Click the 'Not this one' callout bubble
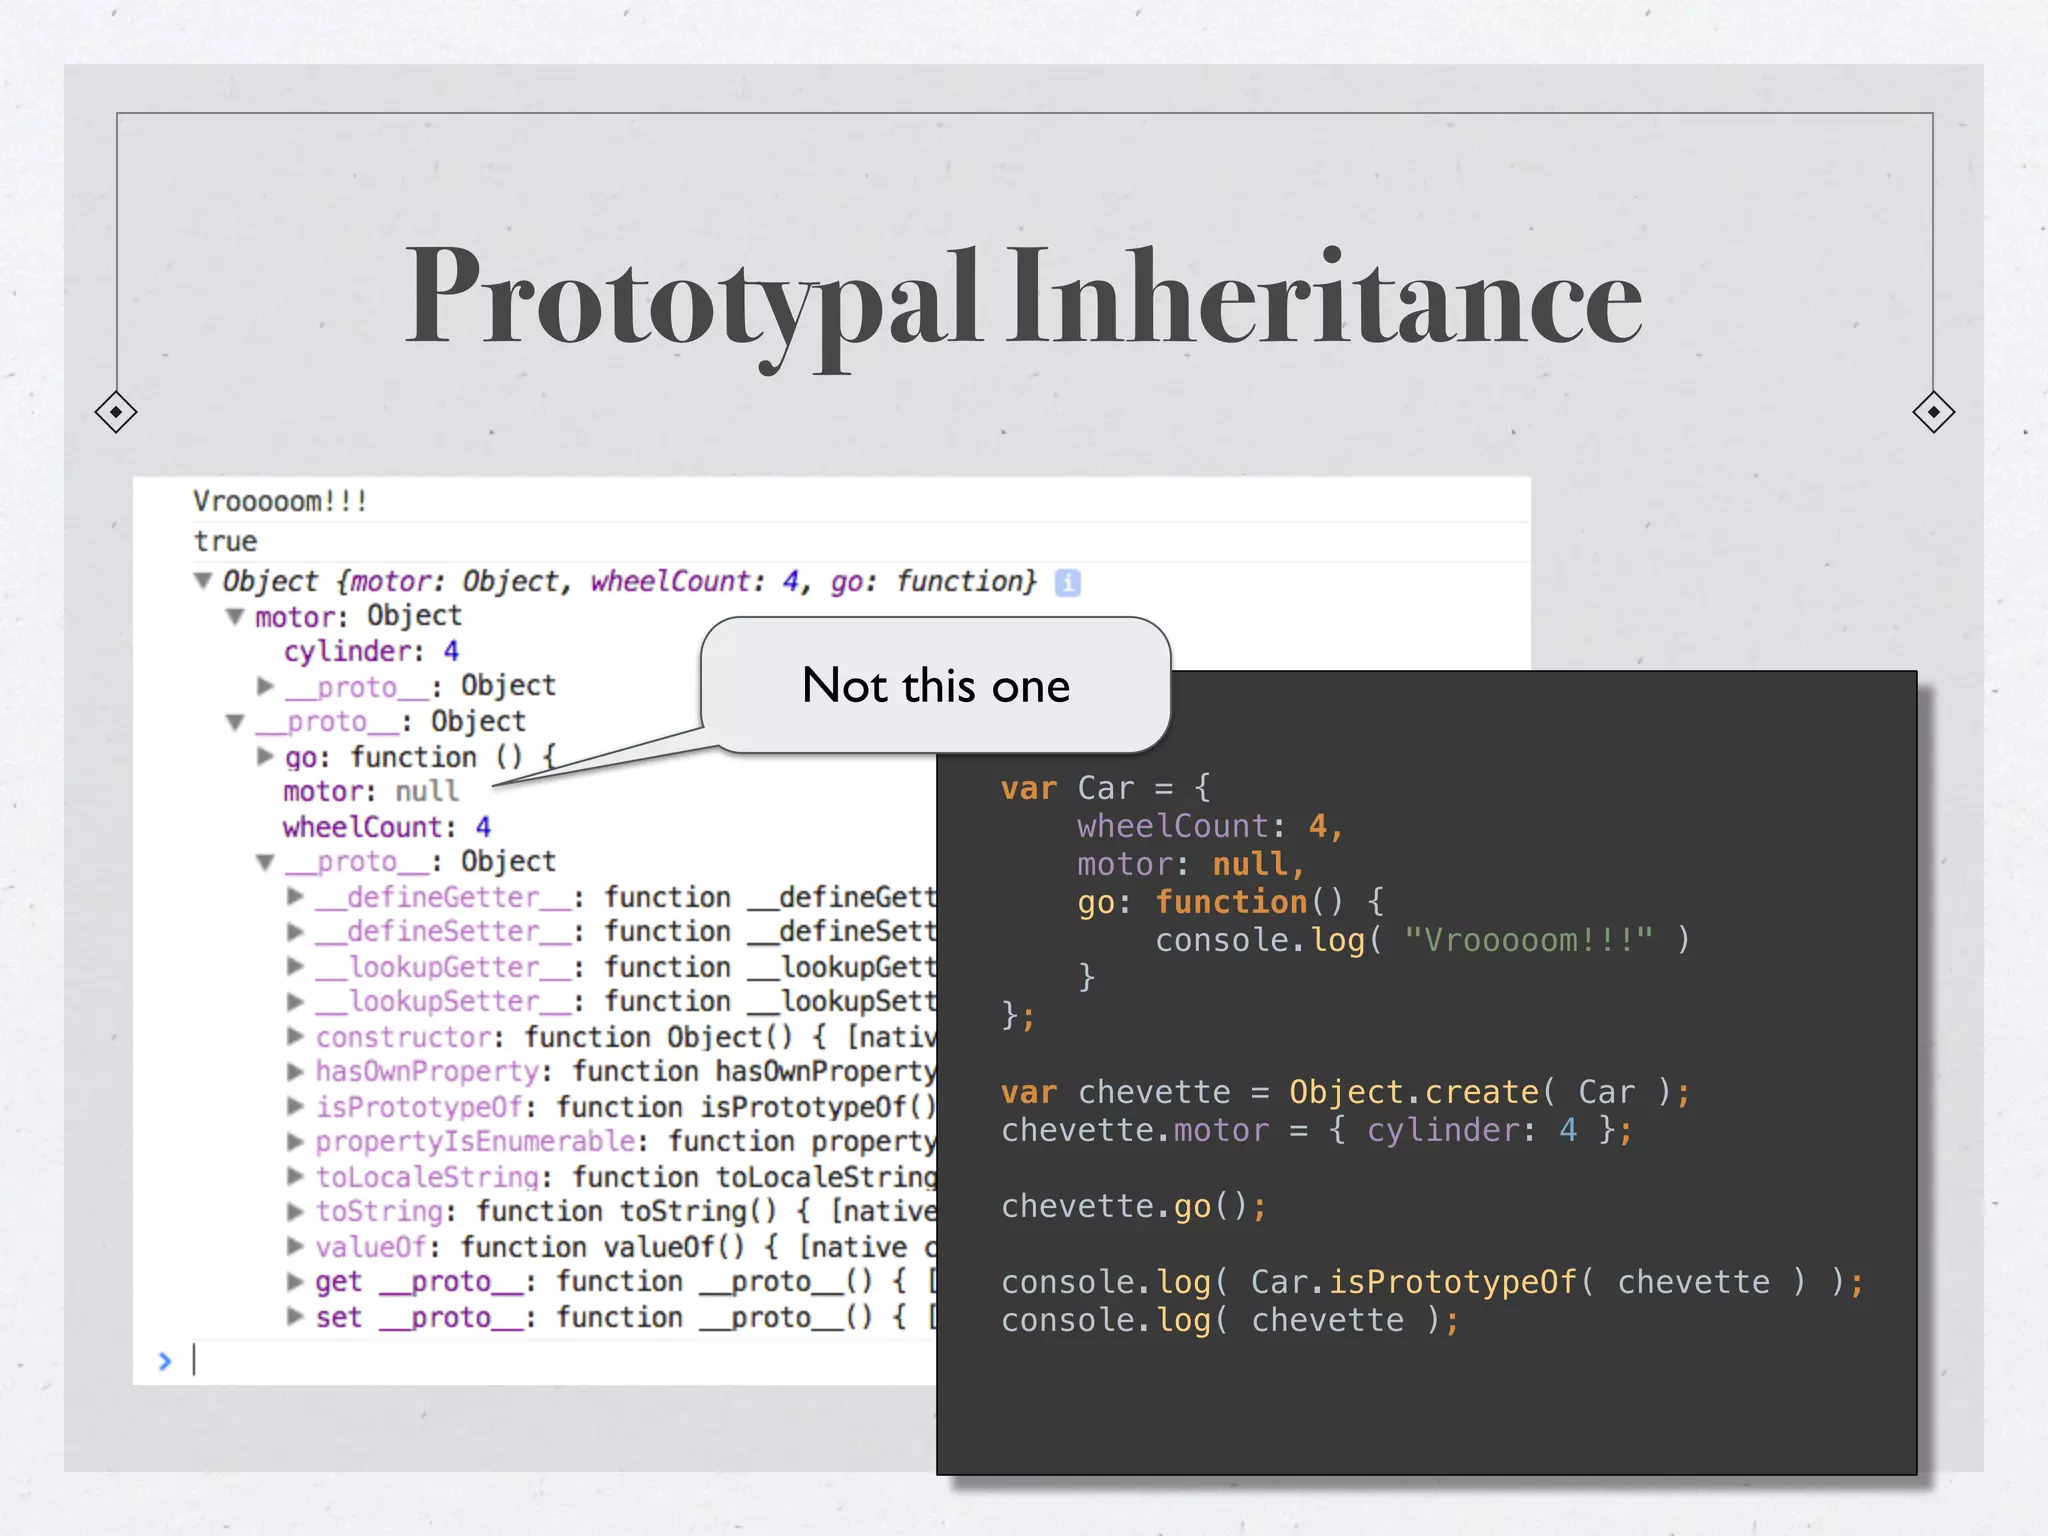The image size is (2048, 1536). [935, 686]
